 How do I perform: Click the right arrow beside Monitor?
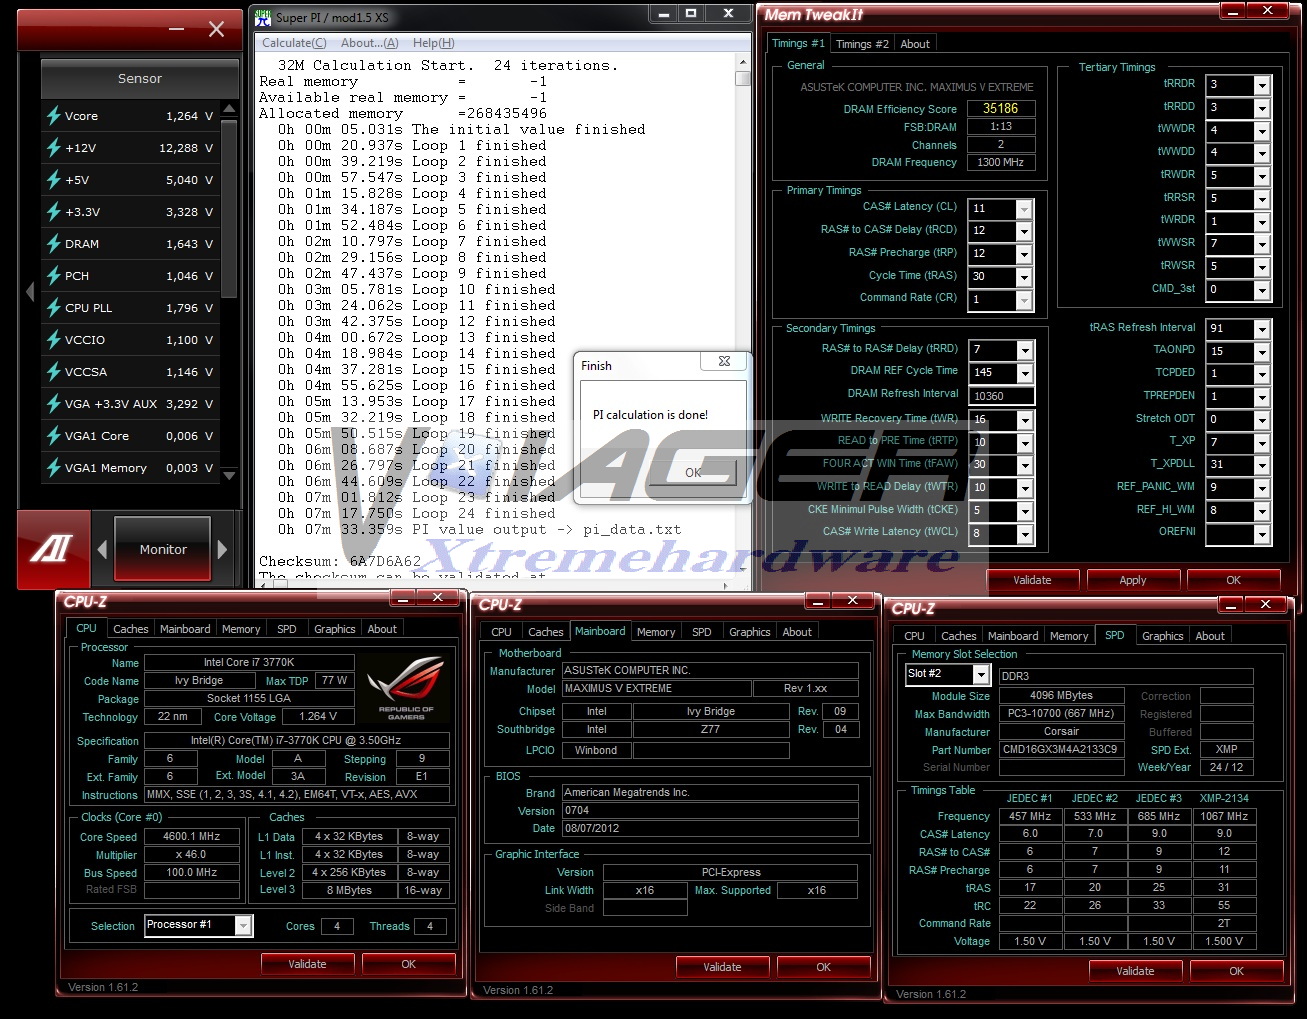[222, 549]
